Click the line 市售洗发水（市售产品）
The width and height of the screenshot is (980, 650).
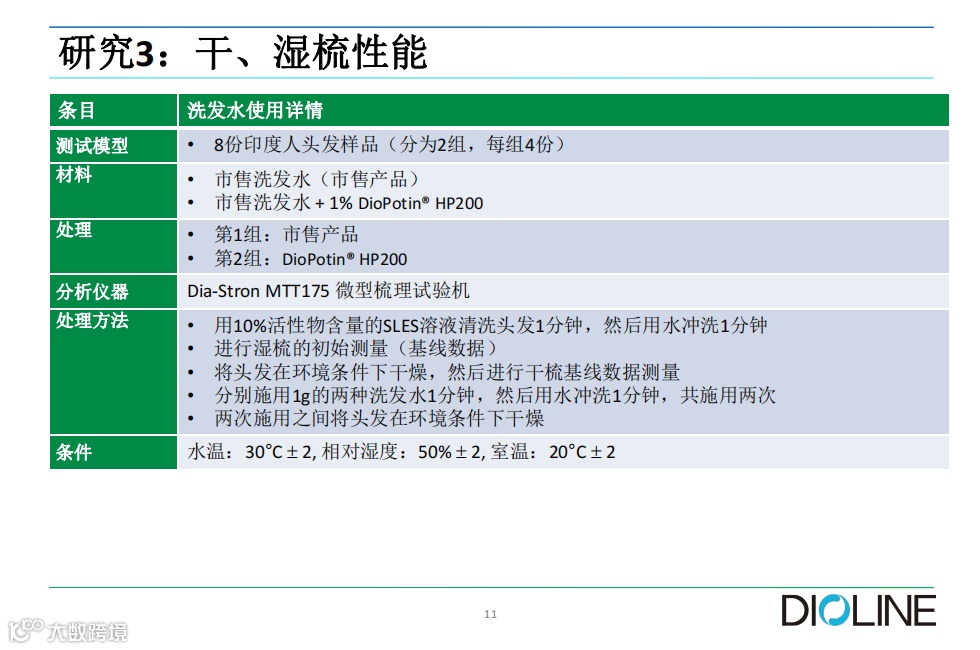(x=317, y=179)
